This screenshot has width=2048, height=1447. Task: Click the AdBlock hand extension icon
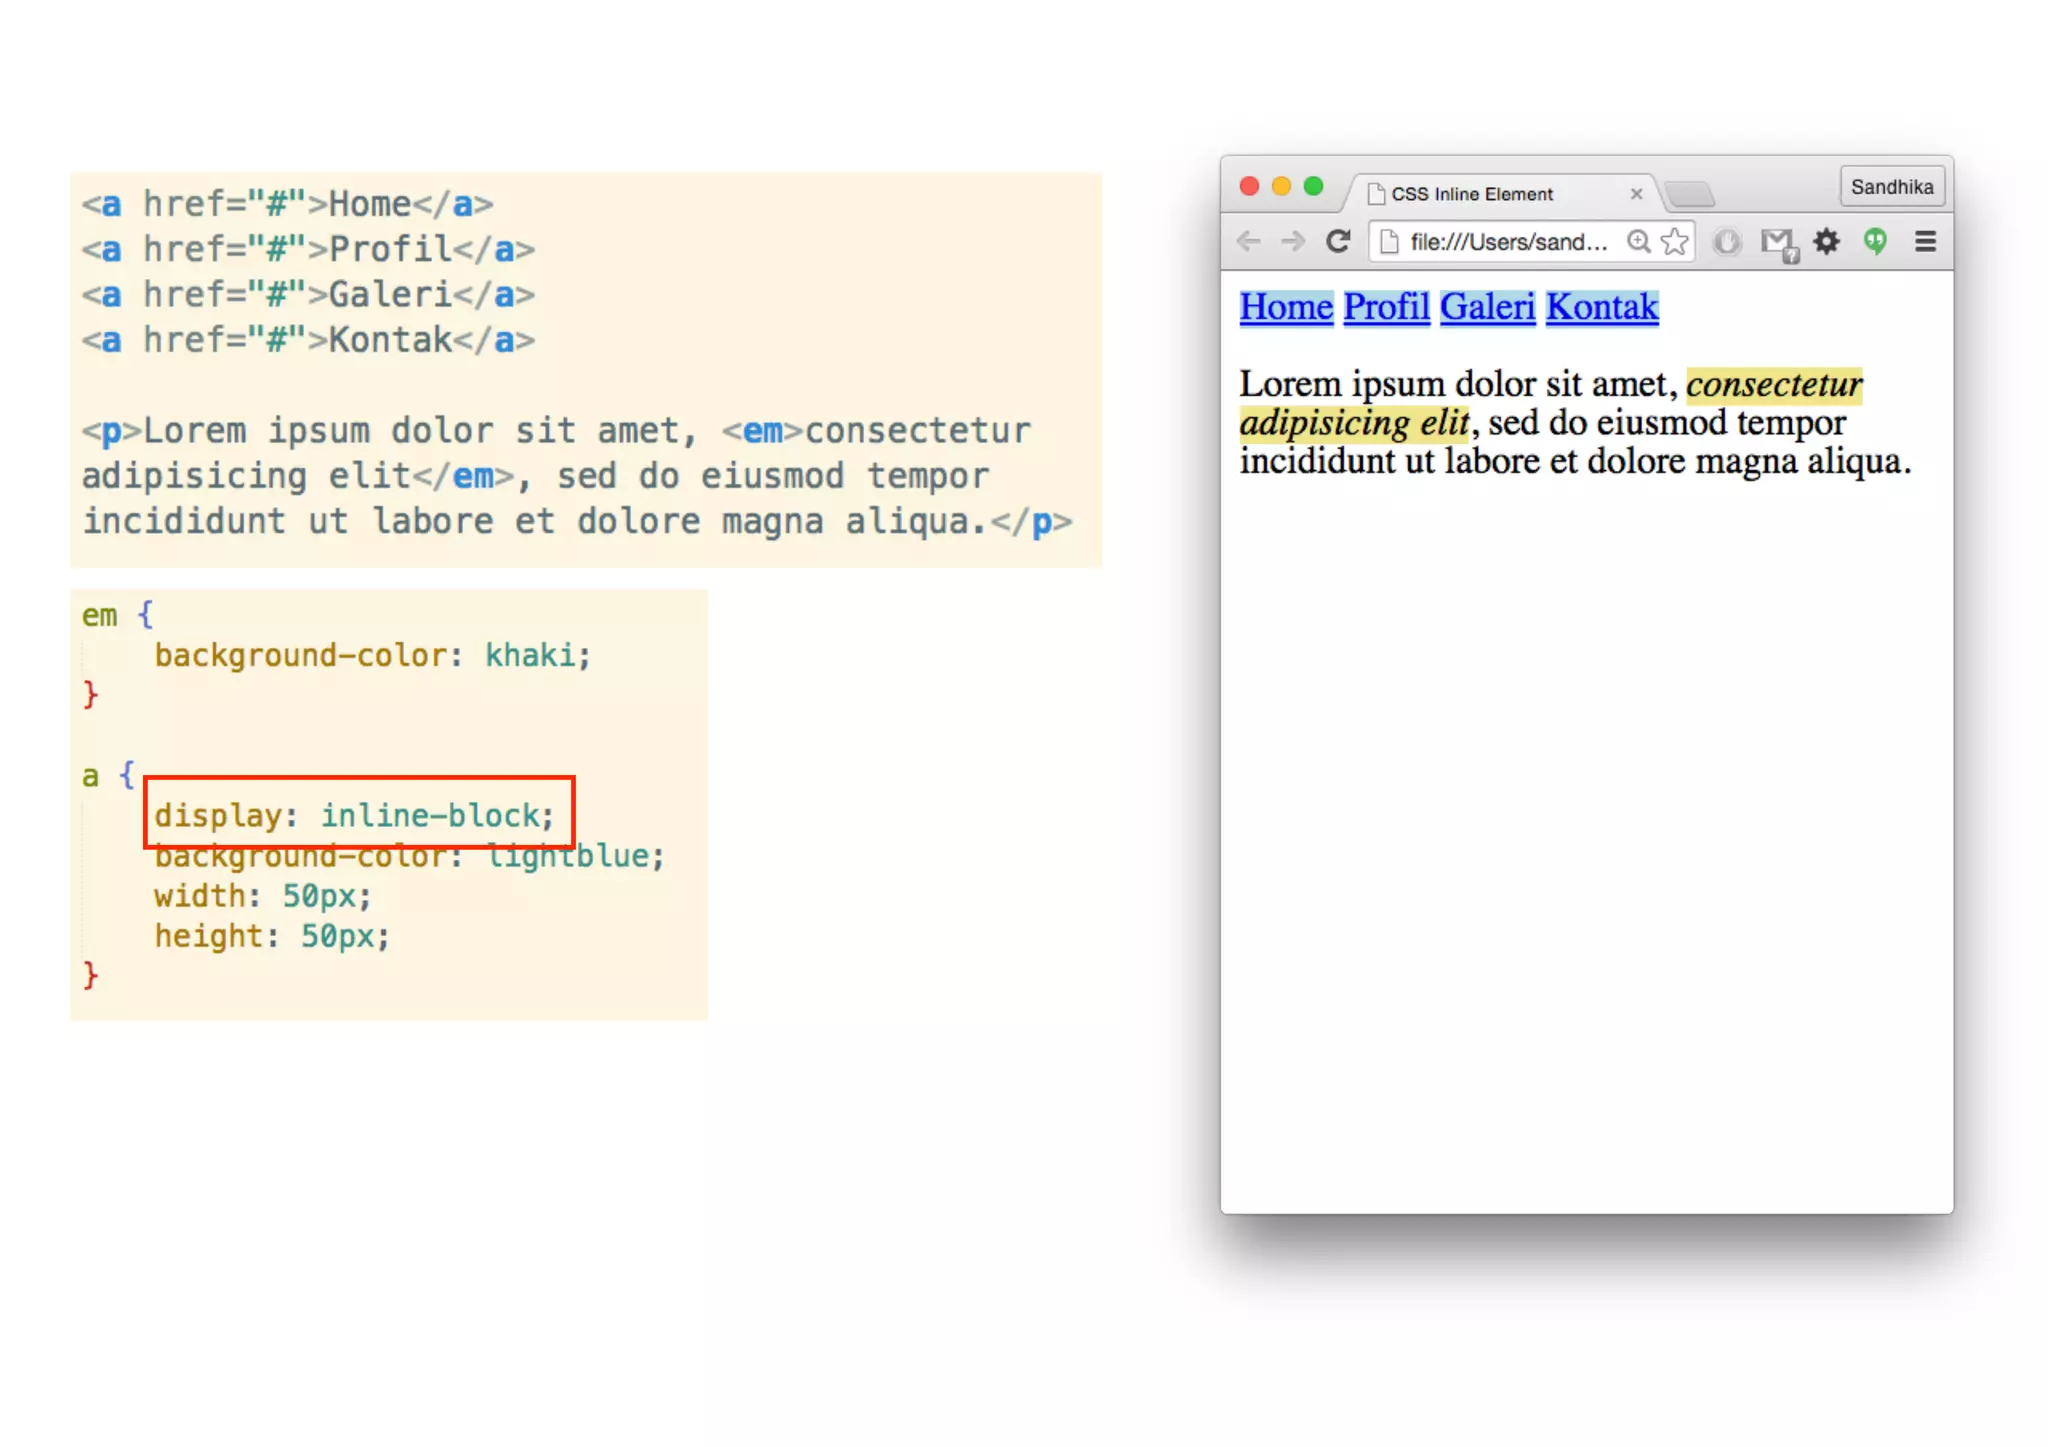click(x=1727, y=241)
